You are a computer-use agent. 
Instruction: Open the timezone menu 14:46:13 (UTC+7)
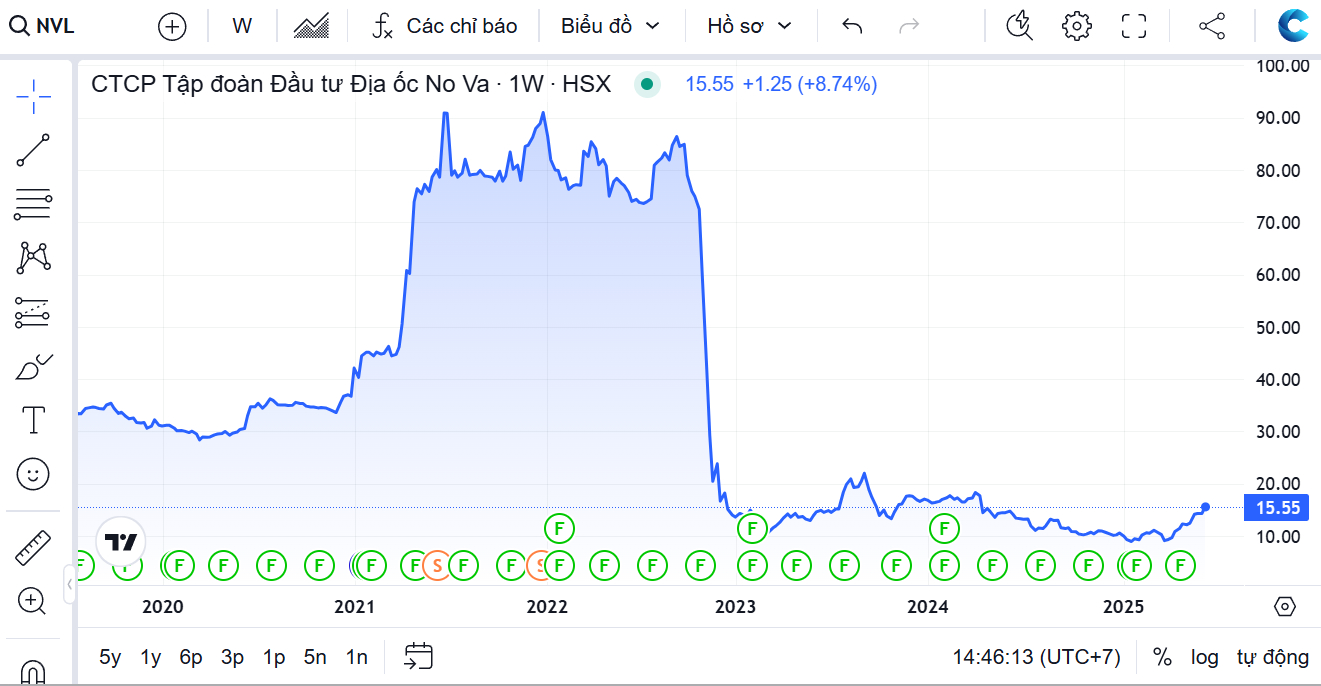(x=1036, y=657)
